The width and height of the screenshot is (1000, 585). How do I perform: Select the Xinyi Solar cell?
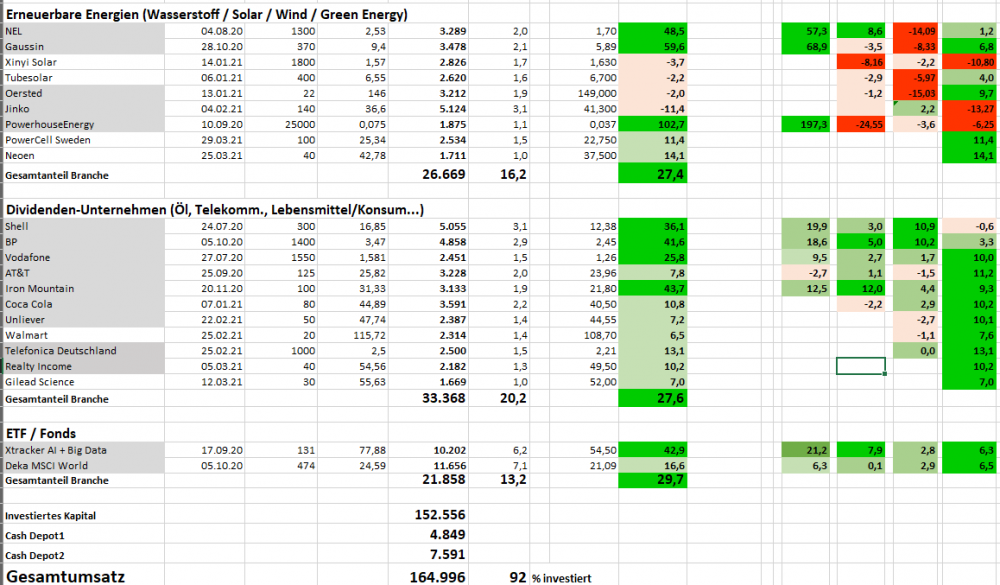pos(84,63)
